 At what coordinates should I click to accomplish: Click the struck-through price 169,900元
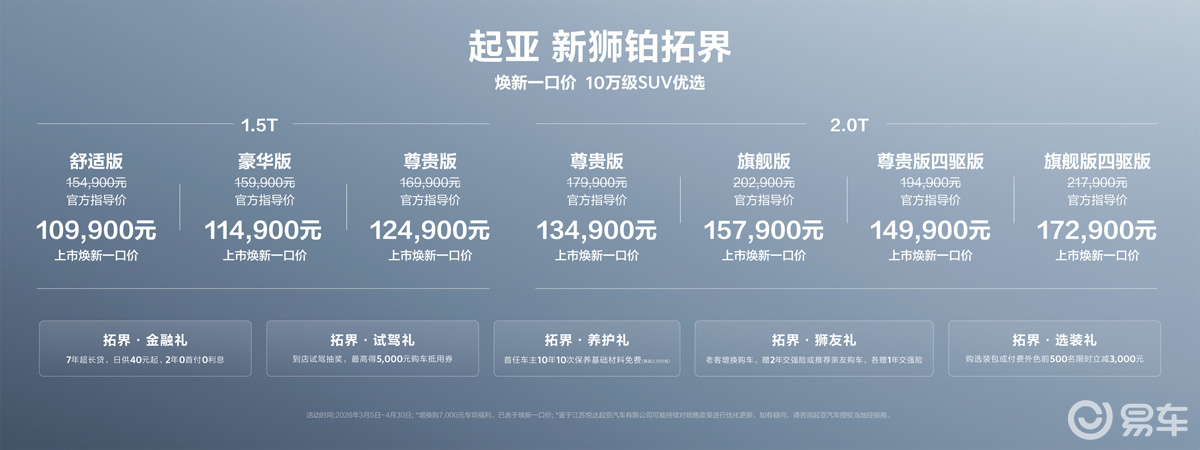[x=430, y=183]
